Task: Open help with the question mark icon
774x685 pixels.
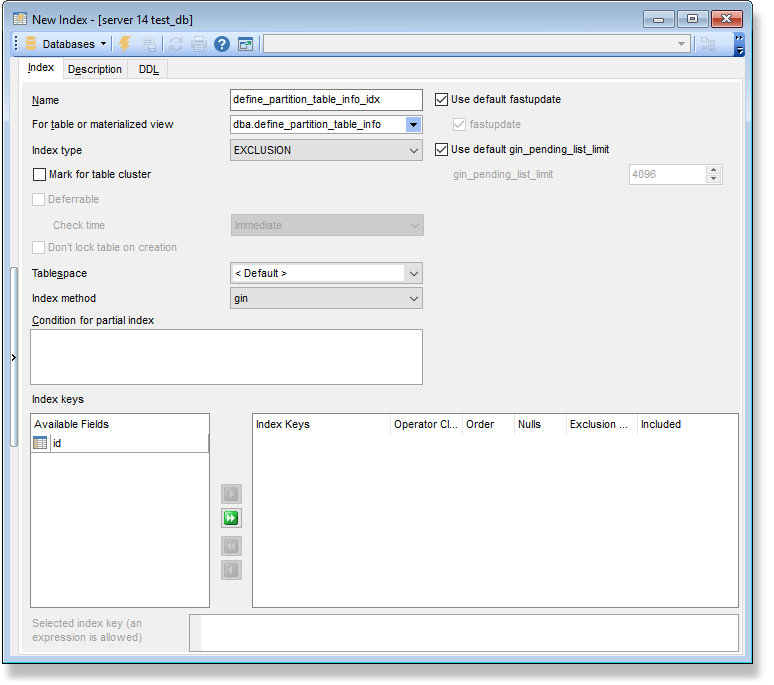Action: pos(222,44)
